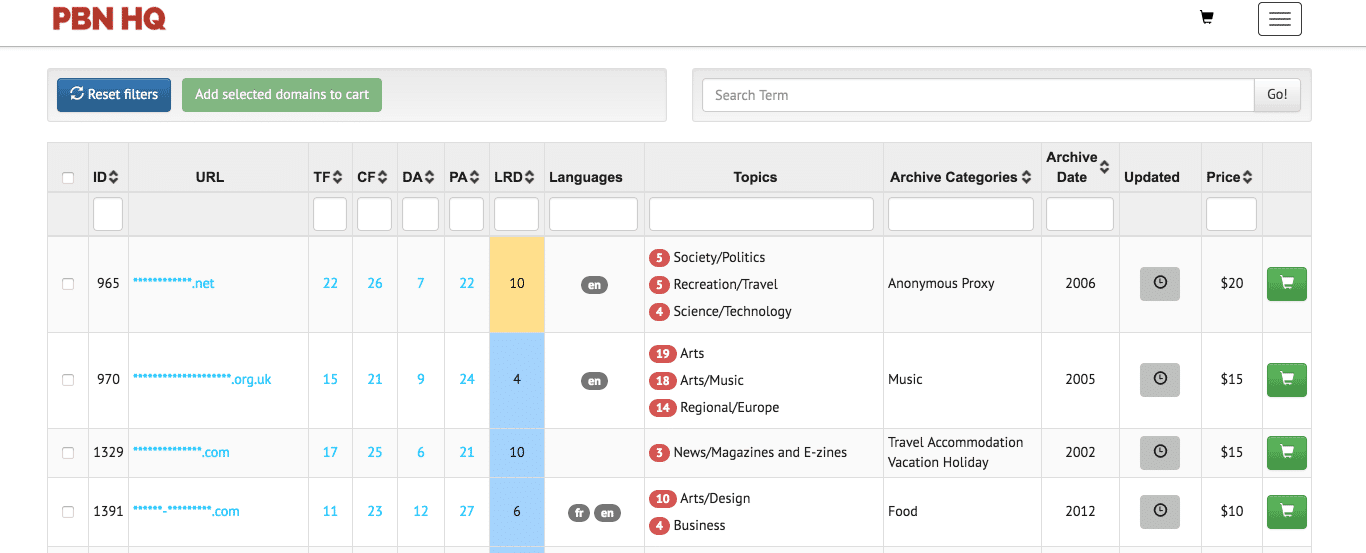
Task: Check the box for domain ID 1391
Action: [68, 512]
